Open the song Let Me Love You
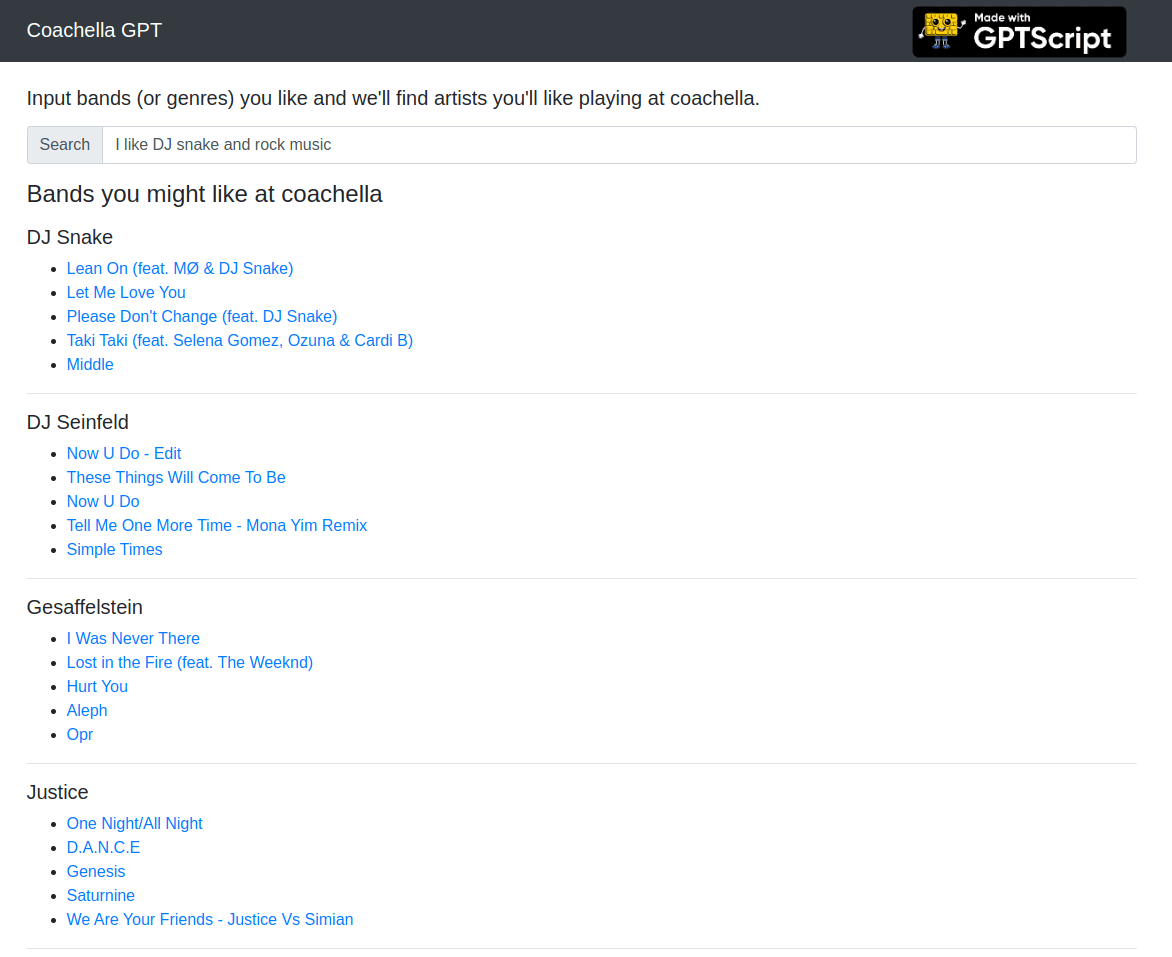 (x=126, y=292)
